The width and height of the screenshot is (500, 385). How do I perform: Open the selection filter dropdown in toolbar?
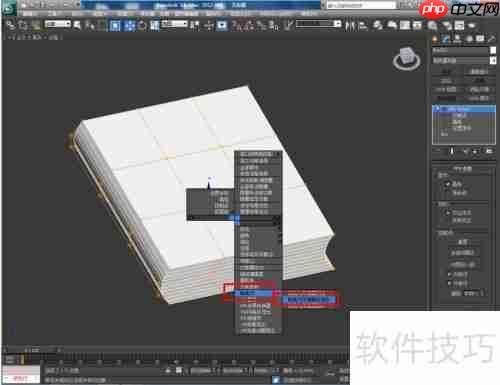click(x=58, y=24)
